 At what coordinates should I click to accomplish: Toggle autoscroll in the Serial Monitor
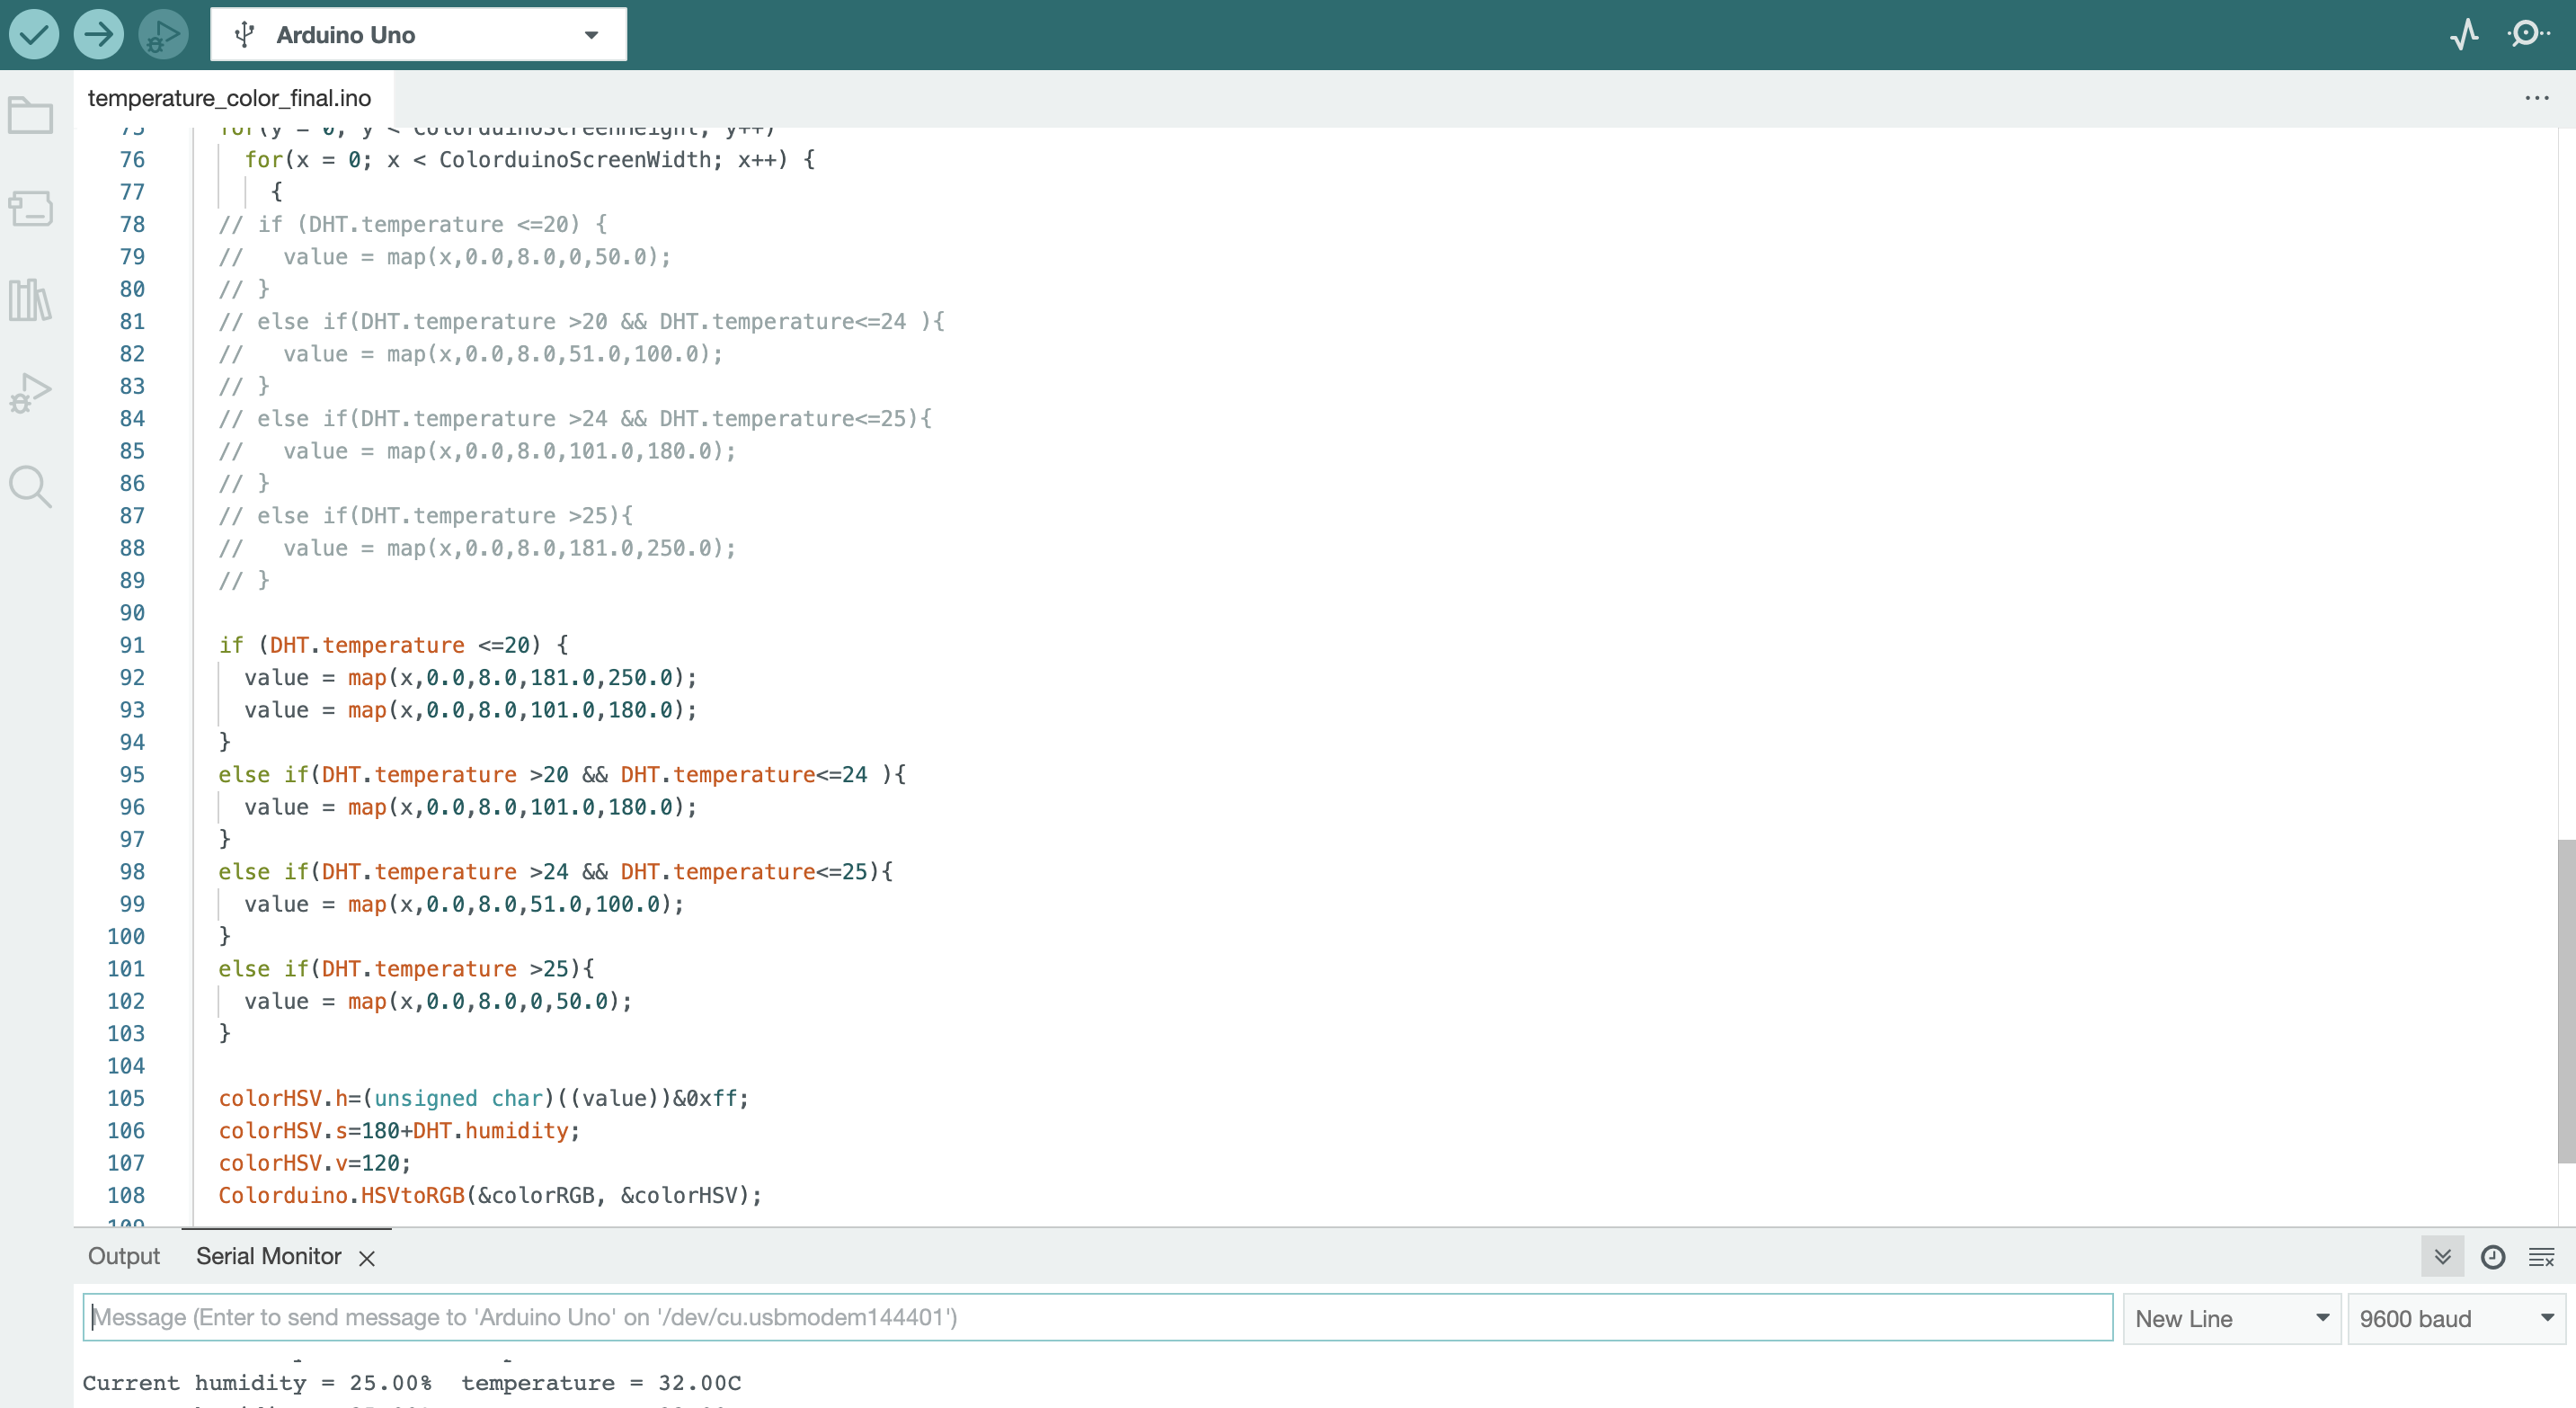click(x=2443, y=1257)
